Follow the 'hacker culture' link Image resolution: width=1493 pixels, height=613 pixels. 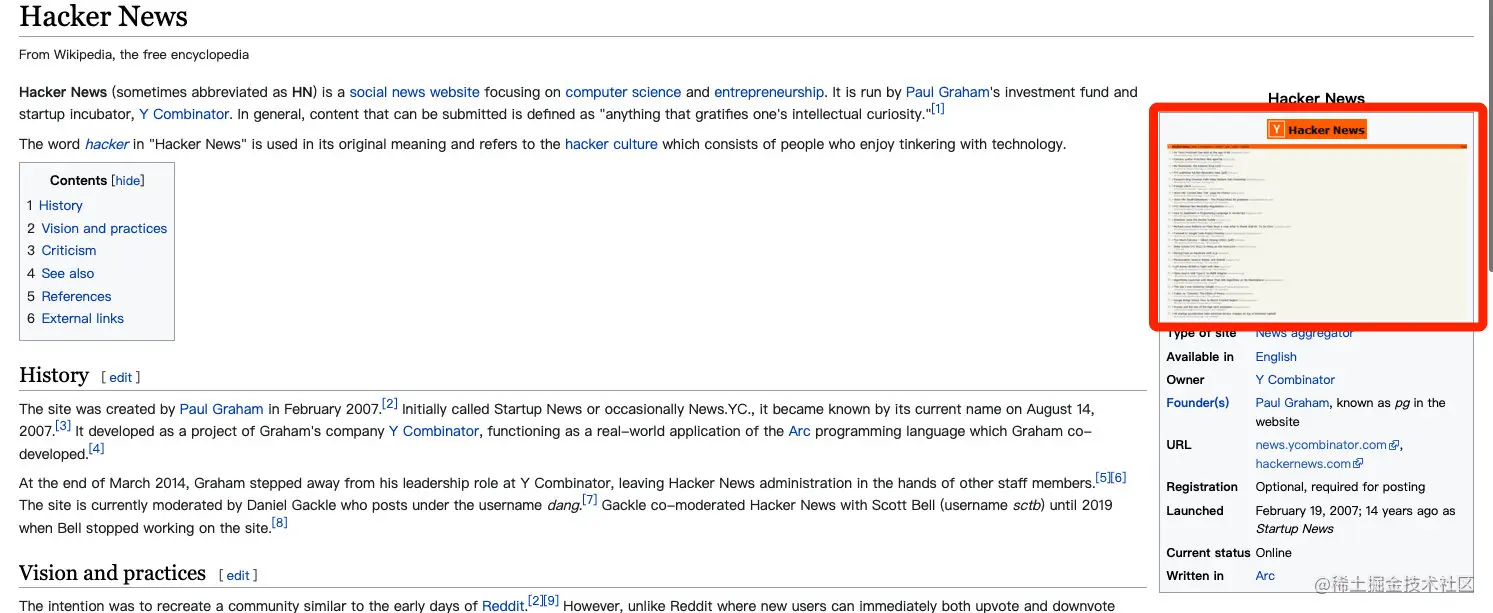tap(611, 144)
